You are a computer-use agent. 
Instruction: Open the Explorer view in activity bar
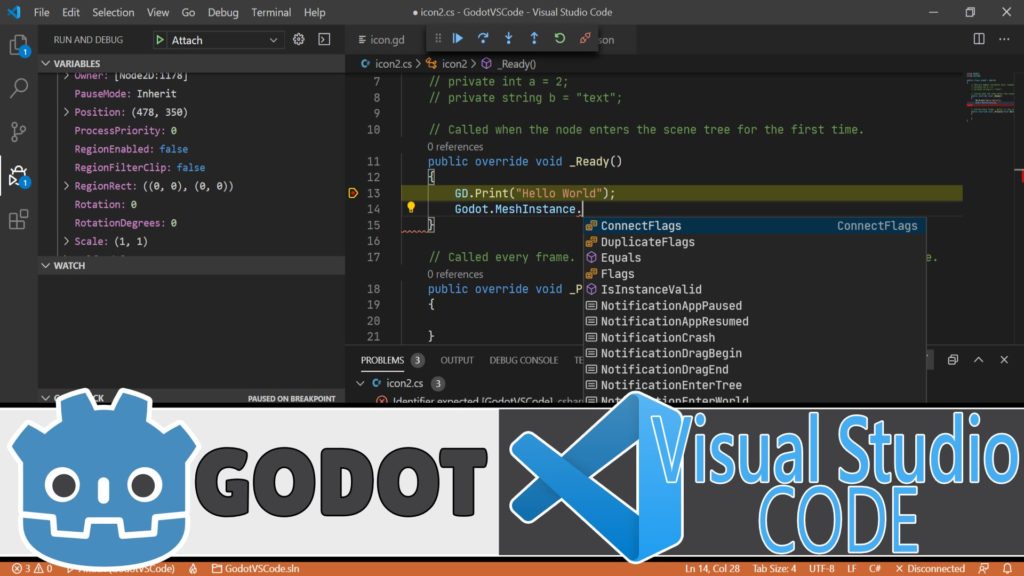pos(18,45)
